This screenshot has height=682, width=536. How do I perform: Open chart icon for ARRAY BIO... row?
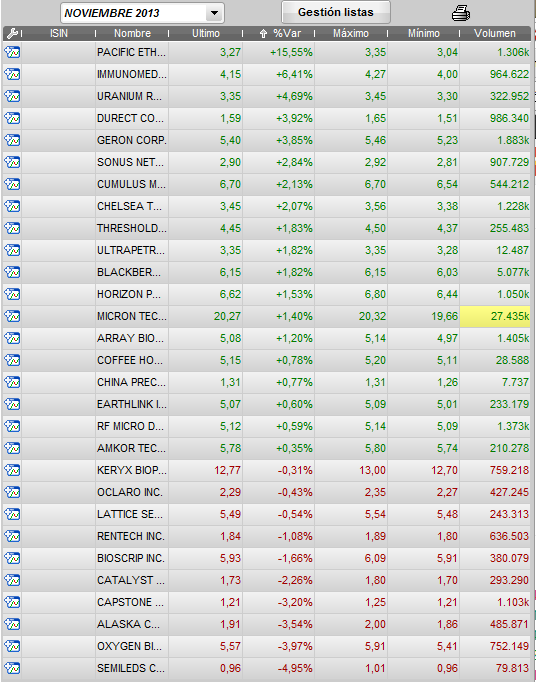tap(12, 338)
